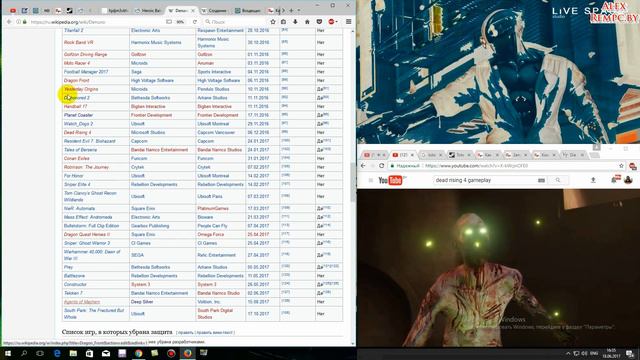Open the Agents of Mayhem link
This screenshot has width=640, height=360.
pyautogui.click(x=82, y=302)
